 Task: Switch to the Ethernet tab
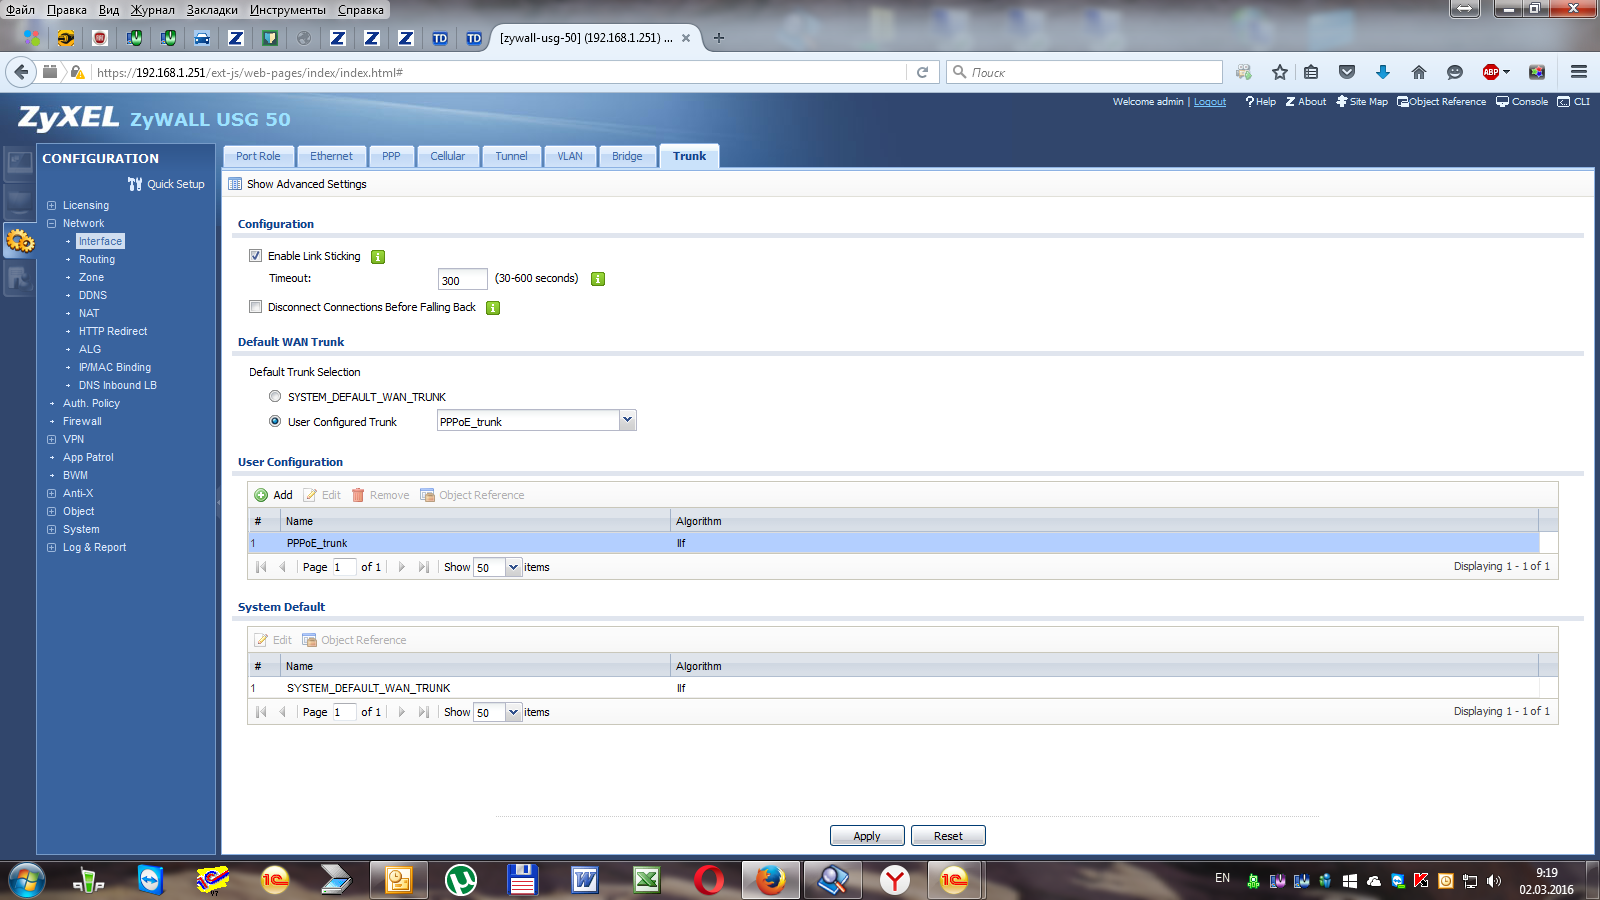tap(331, 156)
